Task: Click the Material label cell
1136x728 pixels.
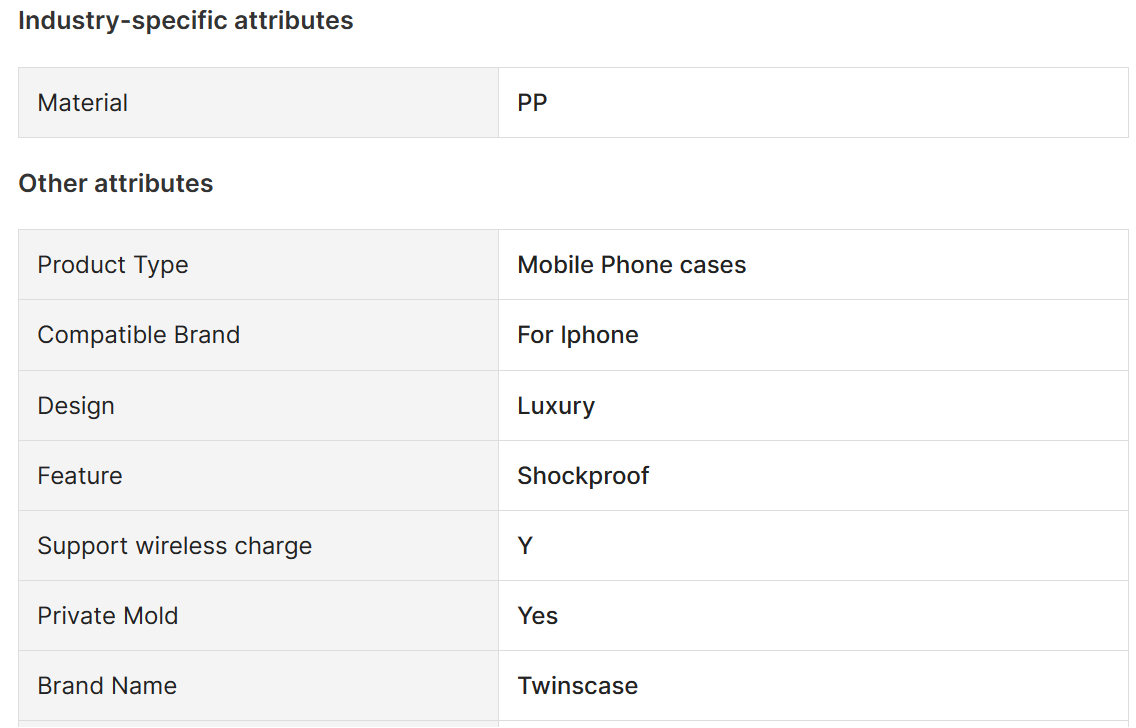Action: [83, 103]
